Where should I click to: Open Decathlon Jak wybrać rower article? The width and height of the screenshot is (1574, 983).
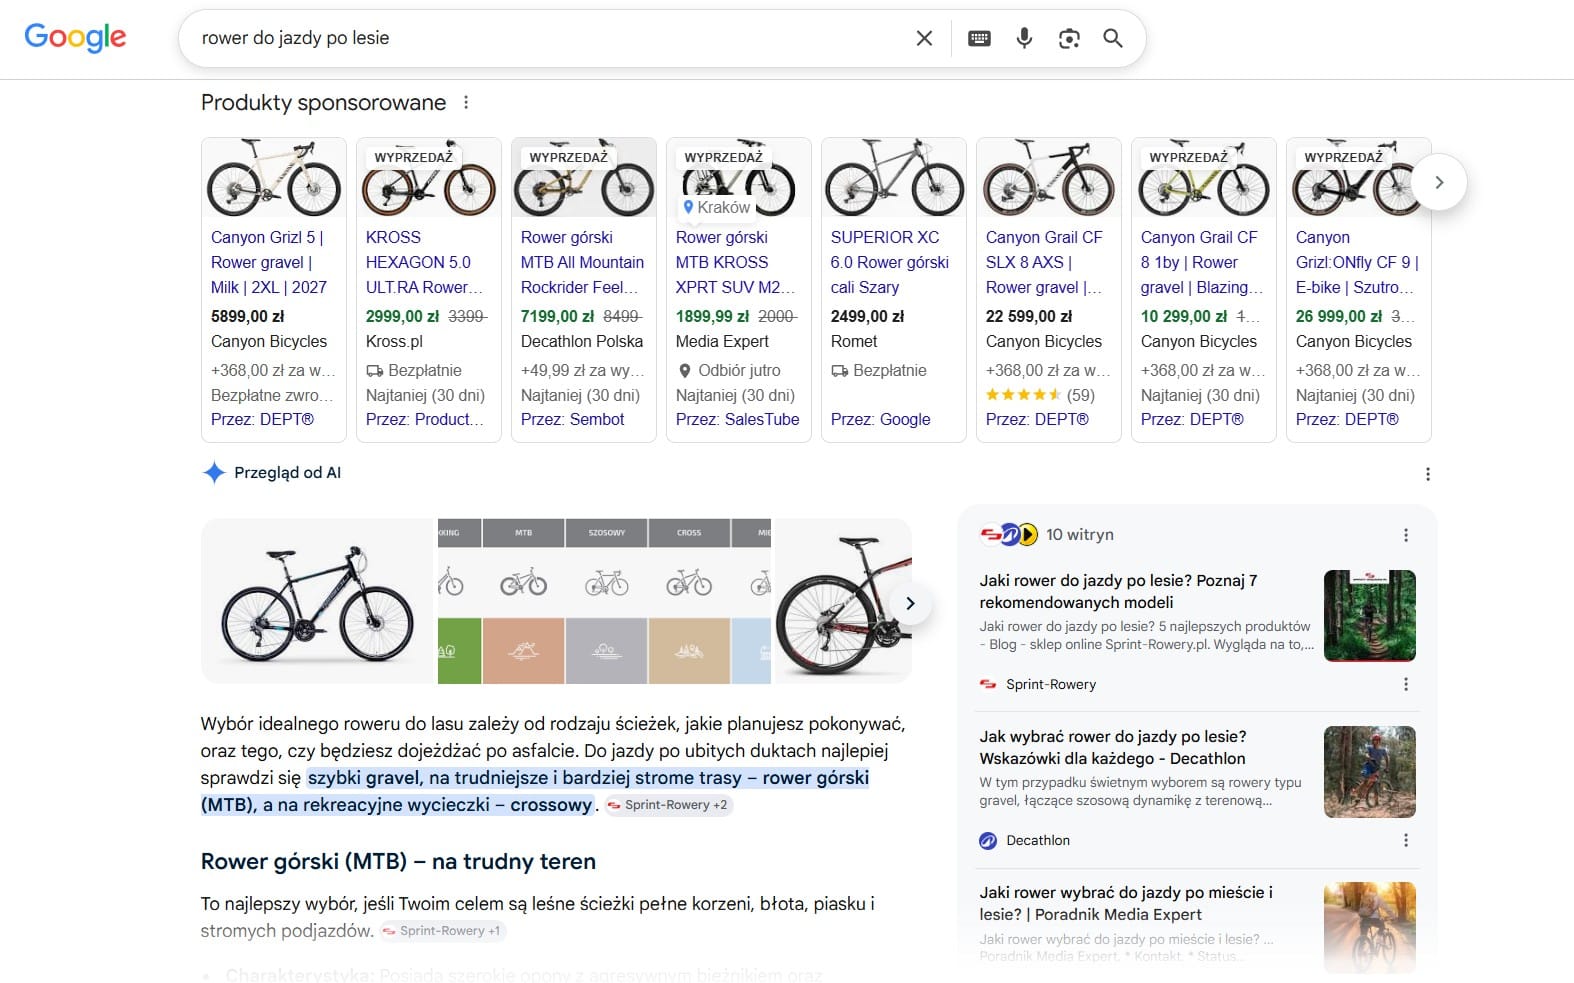point(1113,747)
